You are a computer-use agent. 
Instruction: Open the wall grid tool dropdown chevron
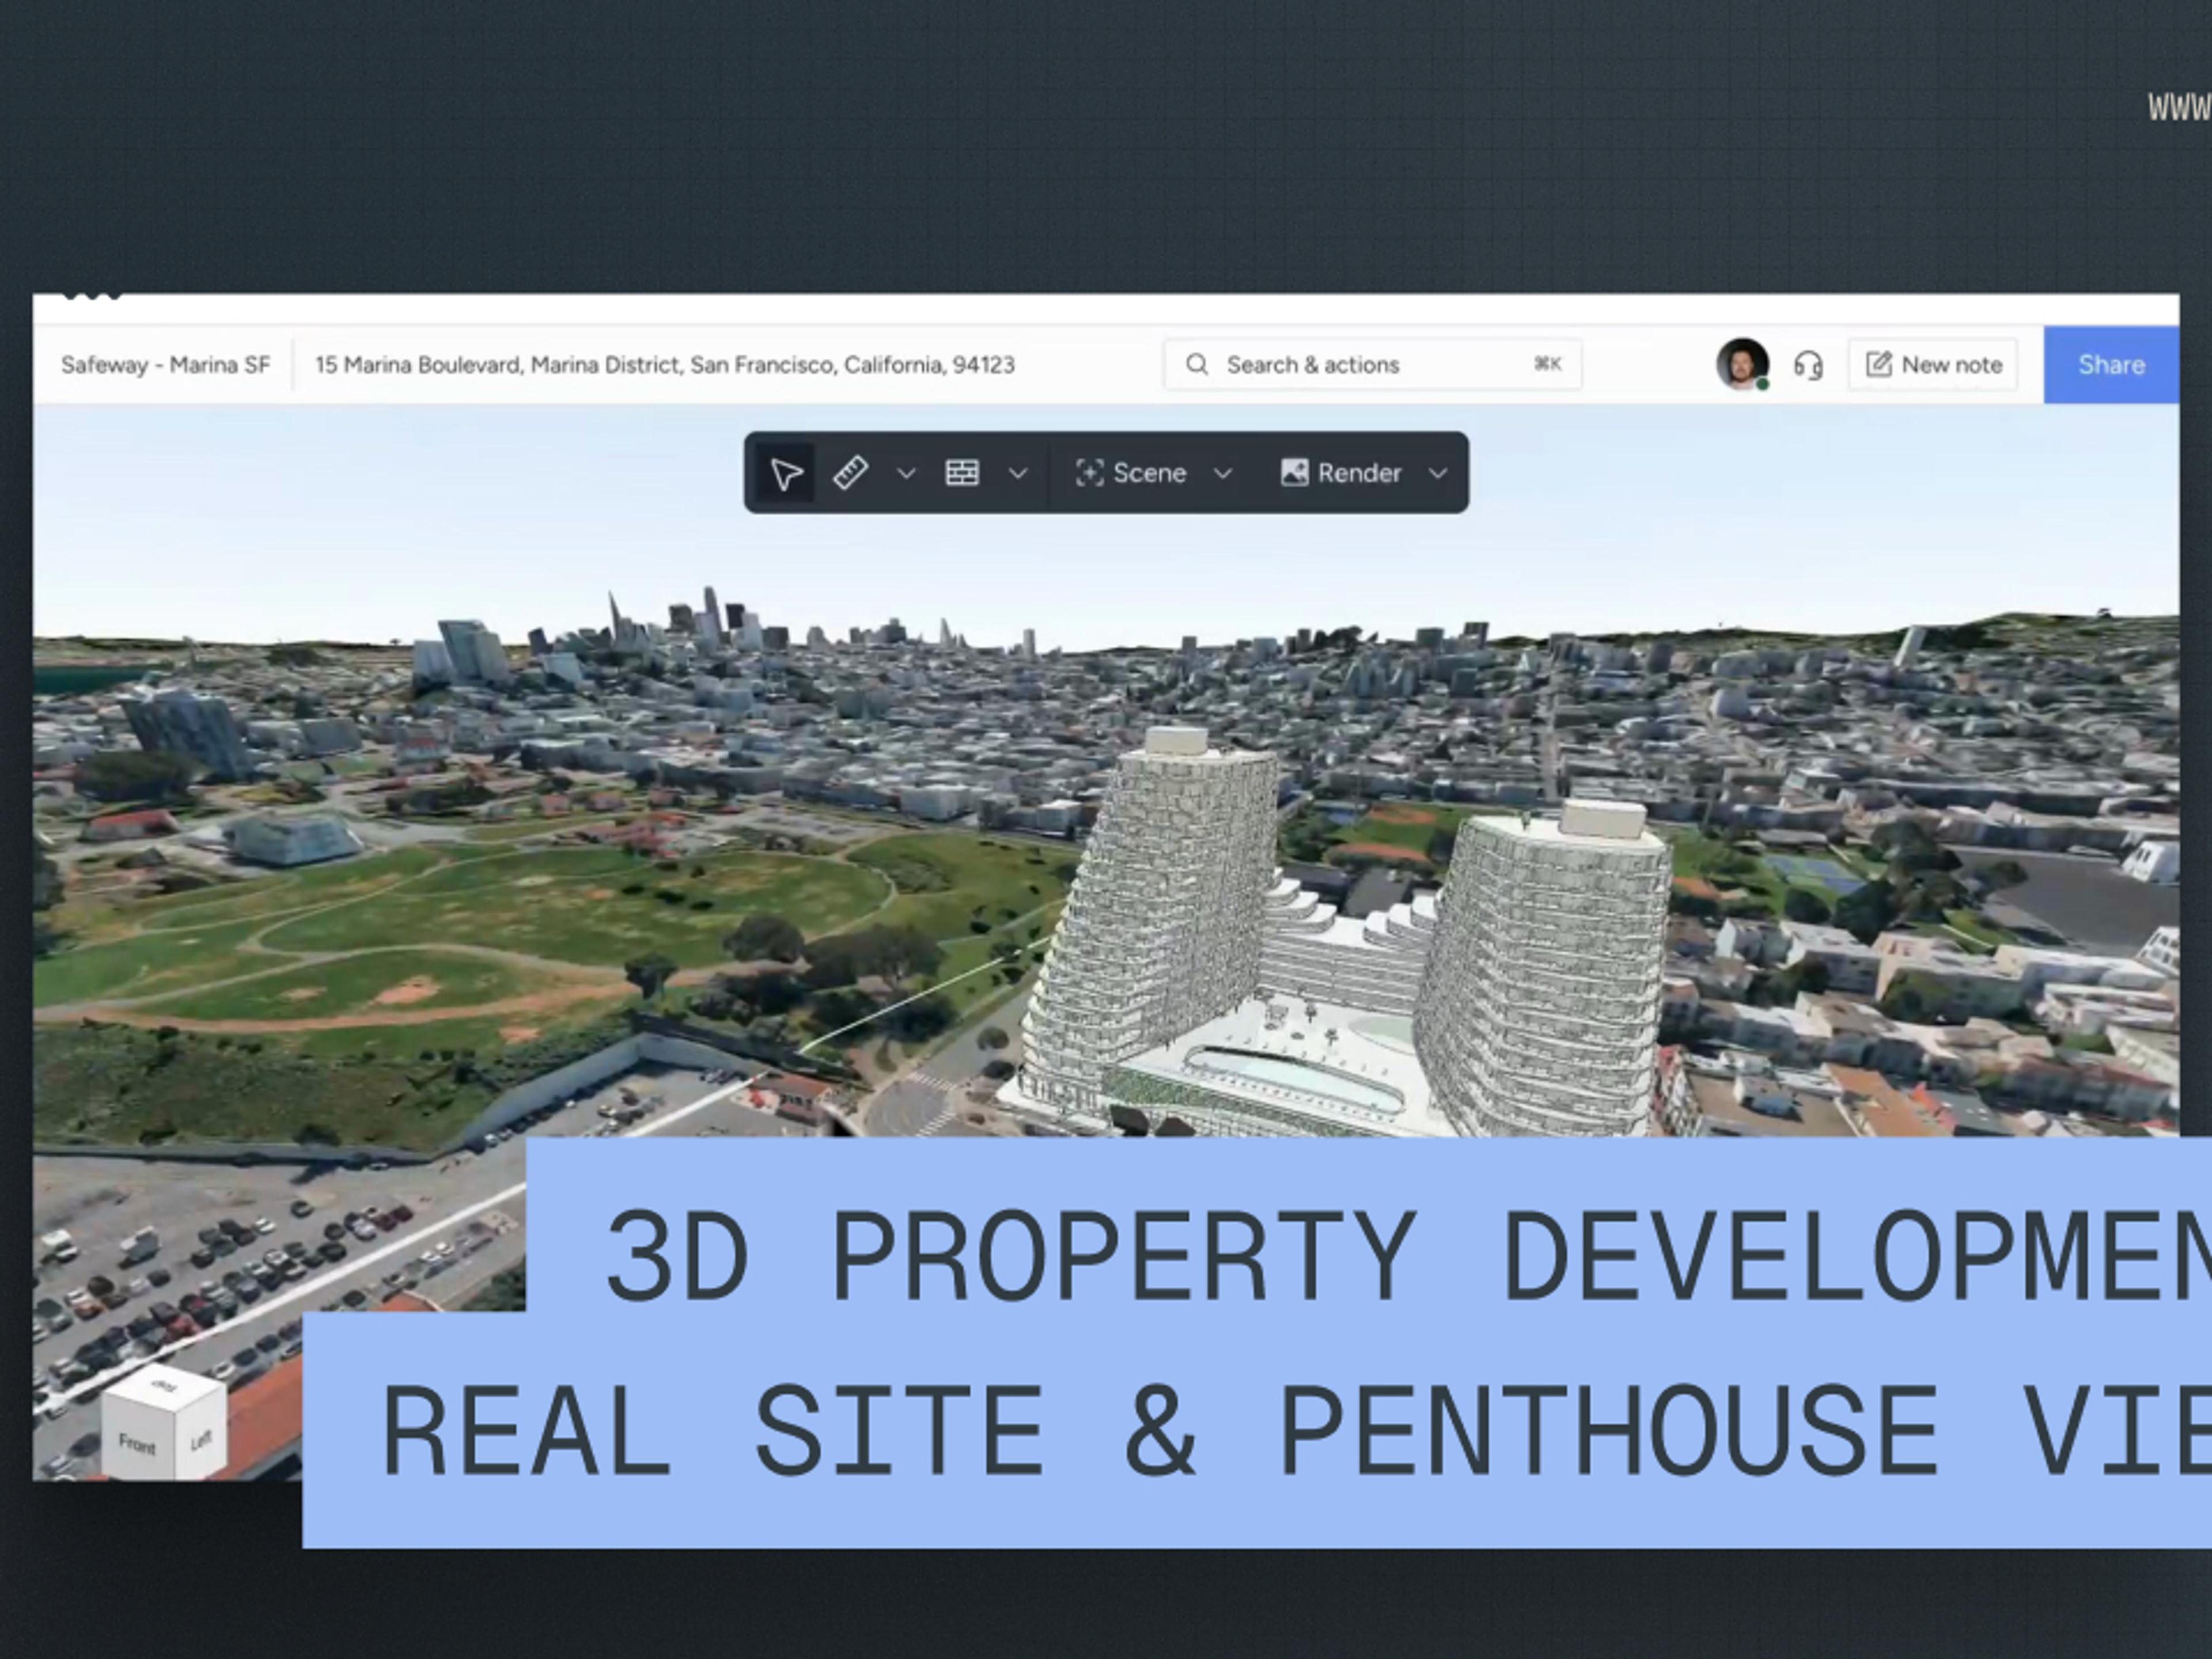pyautogui.click(x=1018, y=473)
